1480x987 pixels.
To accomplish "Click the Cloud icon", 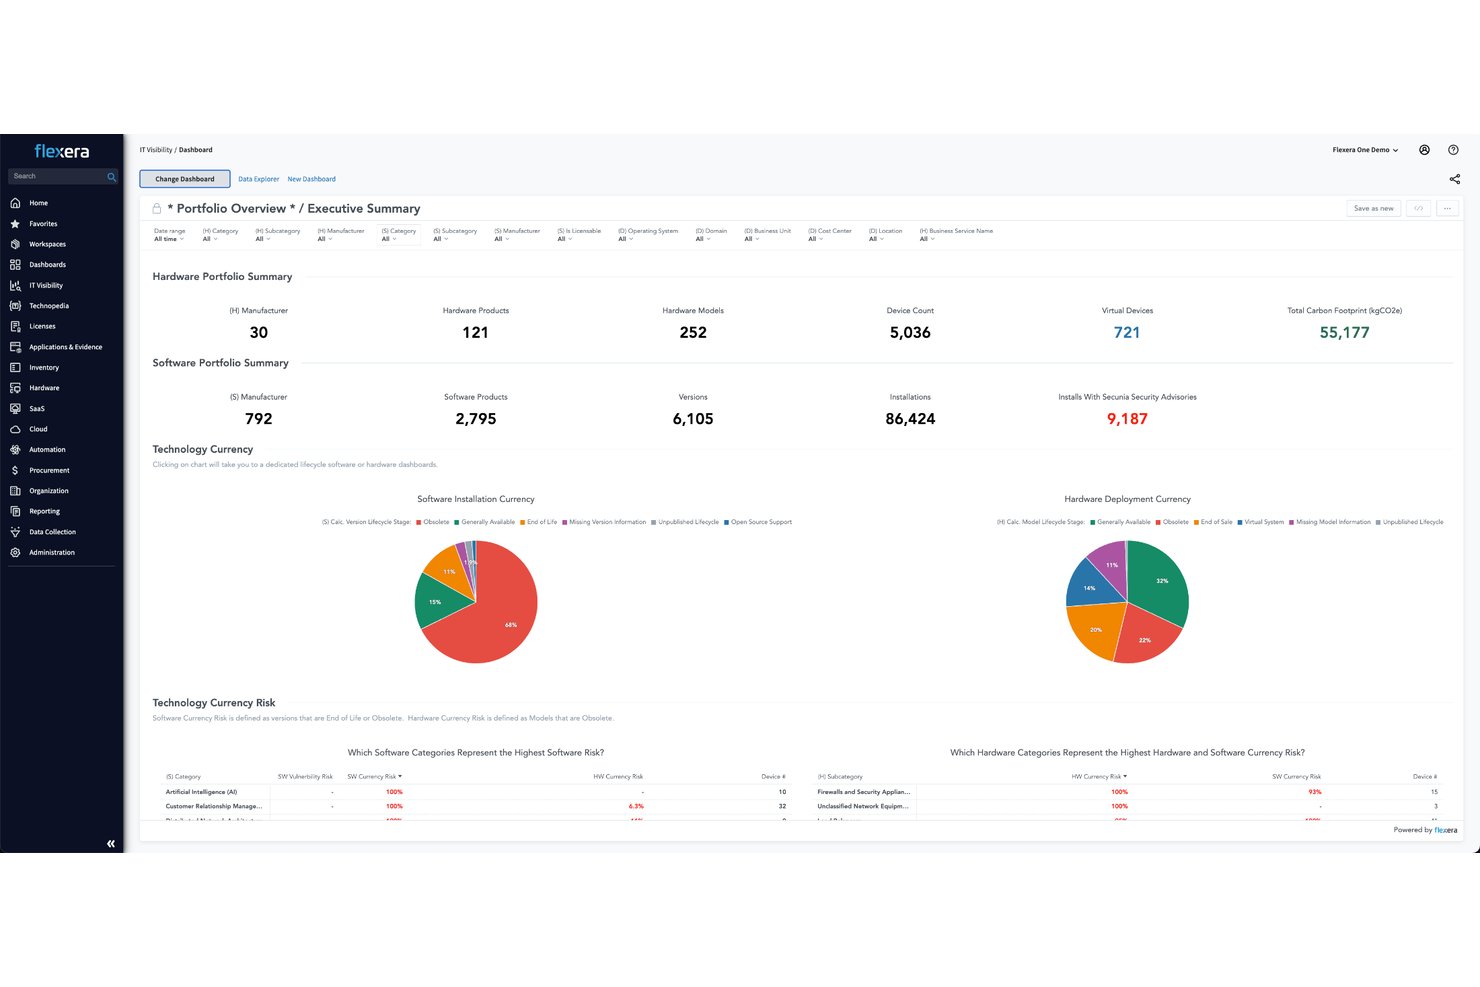I will click(x=15, y=429).
